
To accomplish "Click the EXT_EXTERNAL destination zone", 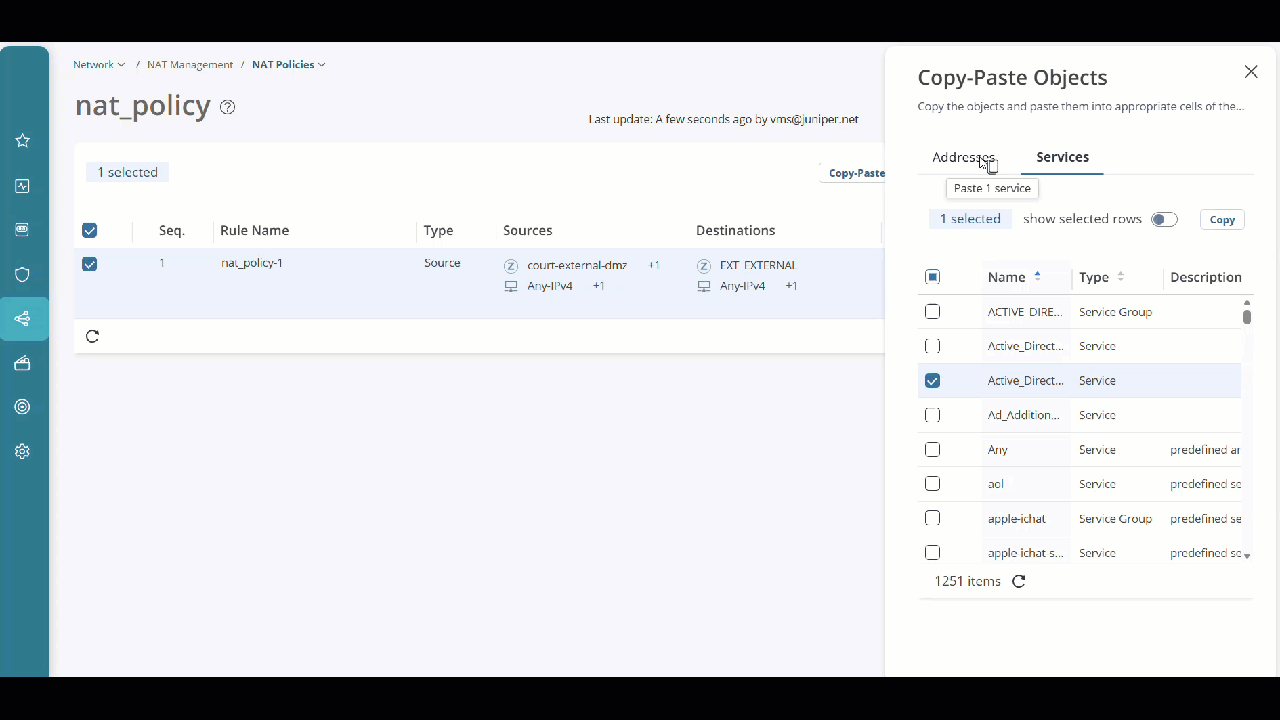I will click(x=758, y=266).
